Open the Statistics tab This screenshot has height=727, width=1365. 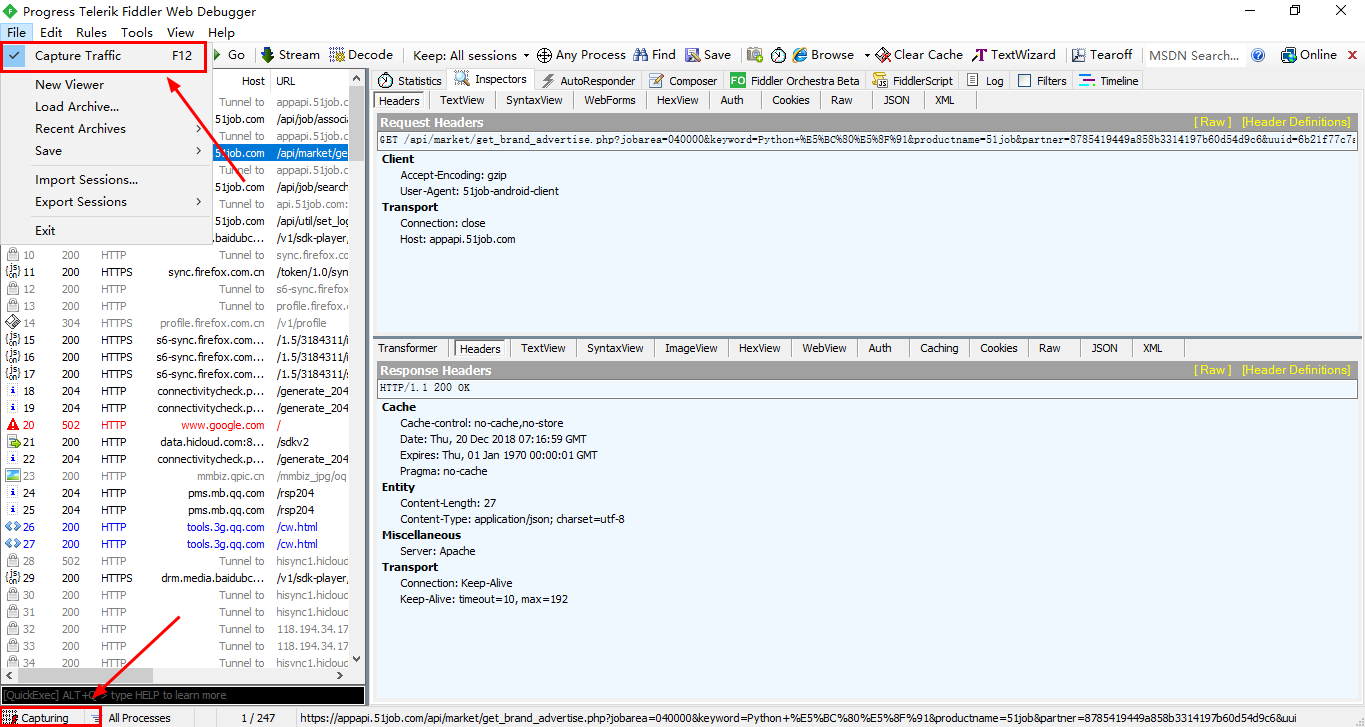(x=410, y=81)
